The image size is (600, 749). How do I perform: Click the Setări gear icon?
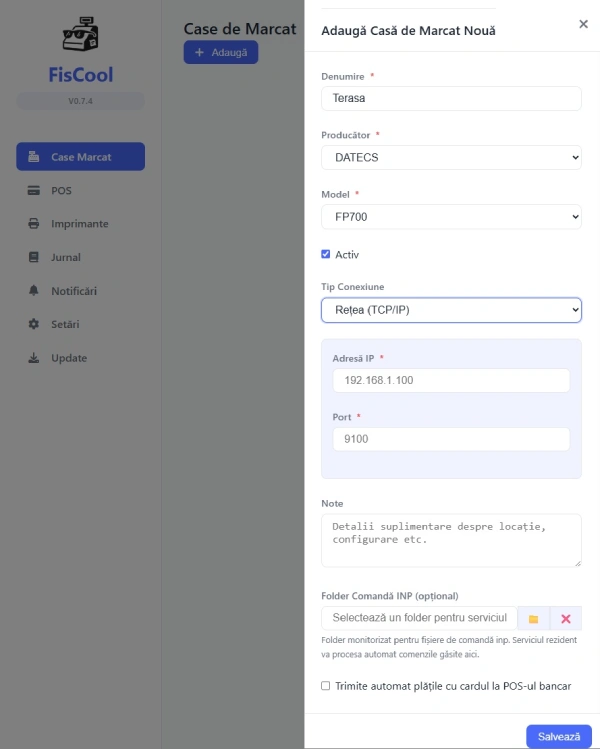point(33,324)
